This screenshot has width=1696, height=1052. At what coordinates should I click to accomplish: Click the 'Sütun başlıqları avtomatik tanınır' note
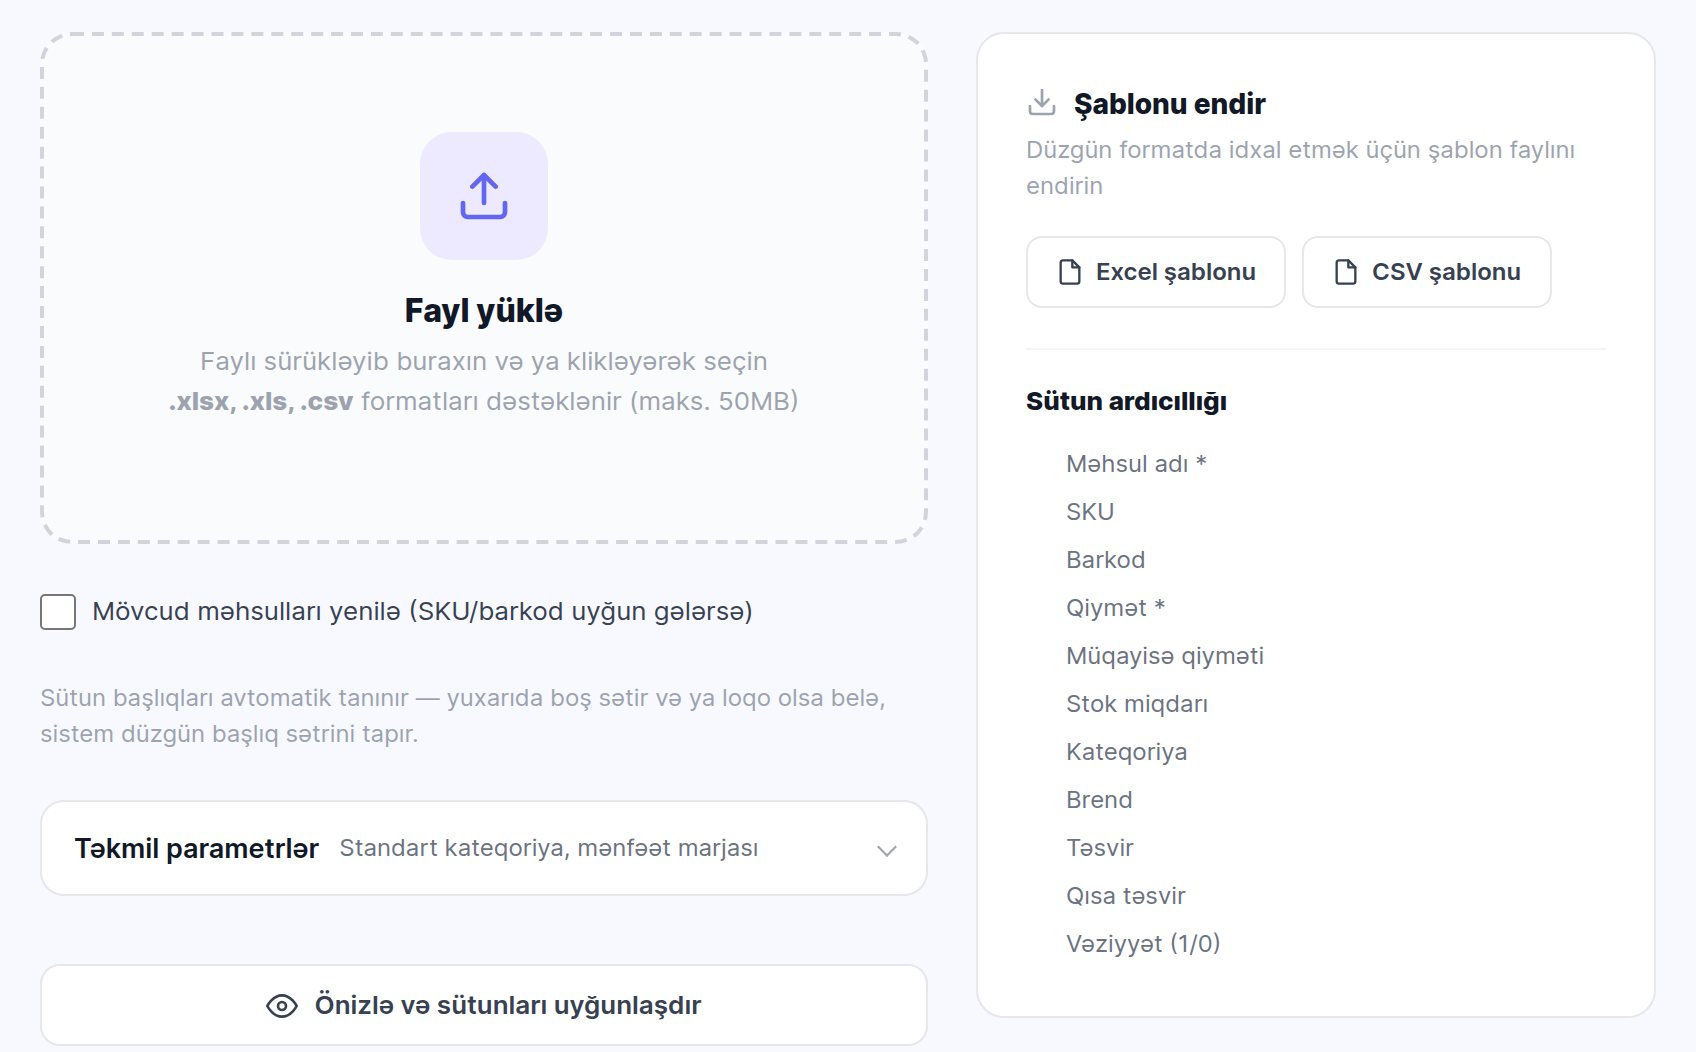463,716
